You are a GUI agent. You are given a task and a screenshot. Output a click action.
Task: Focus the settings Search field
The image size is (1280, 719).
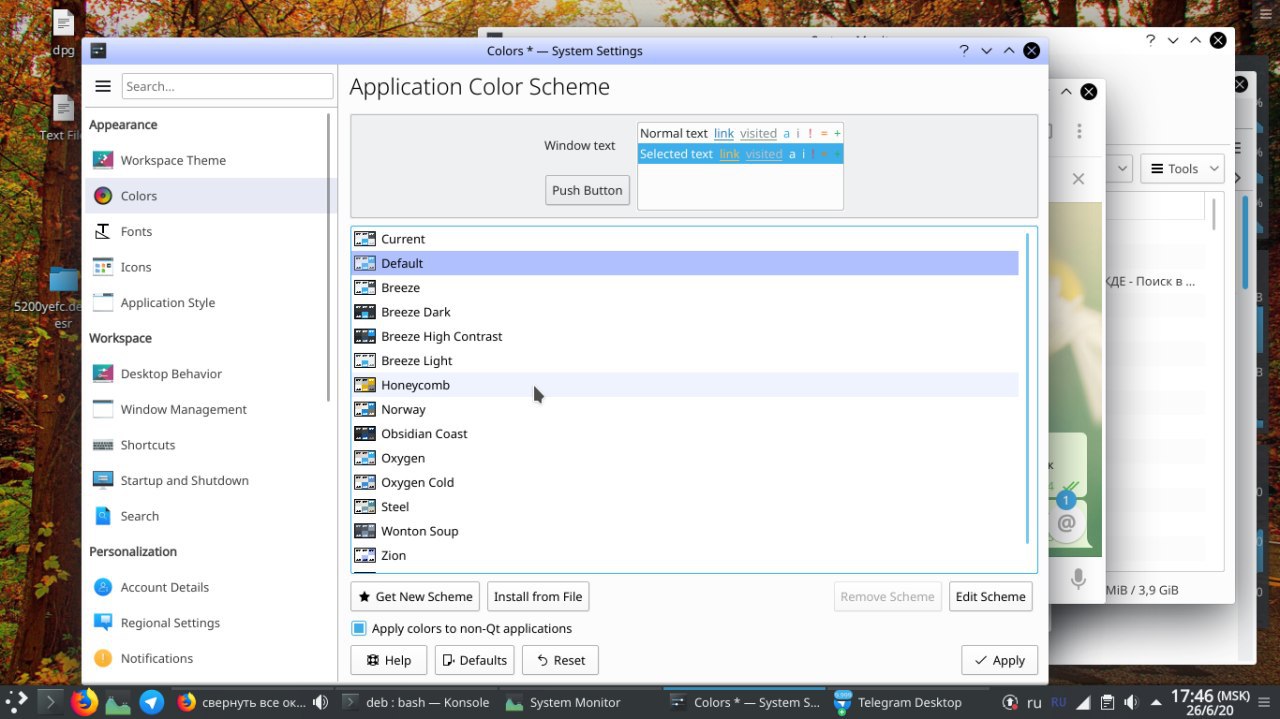227,86
